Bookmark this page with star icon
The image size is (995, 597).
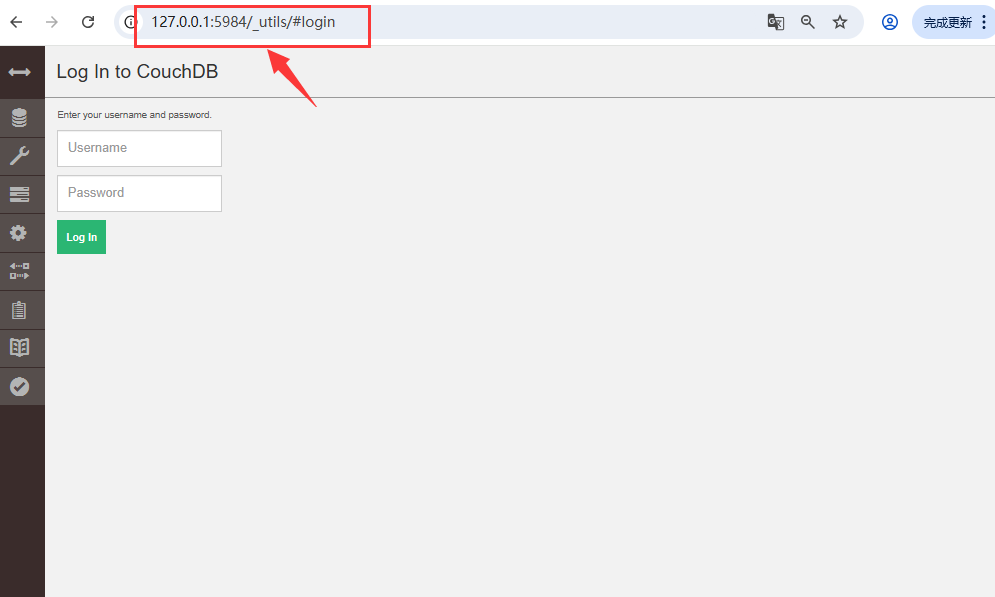(840, 22)
